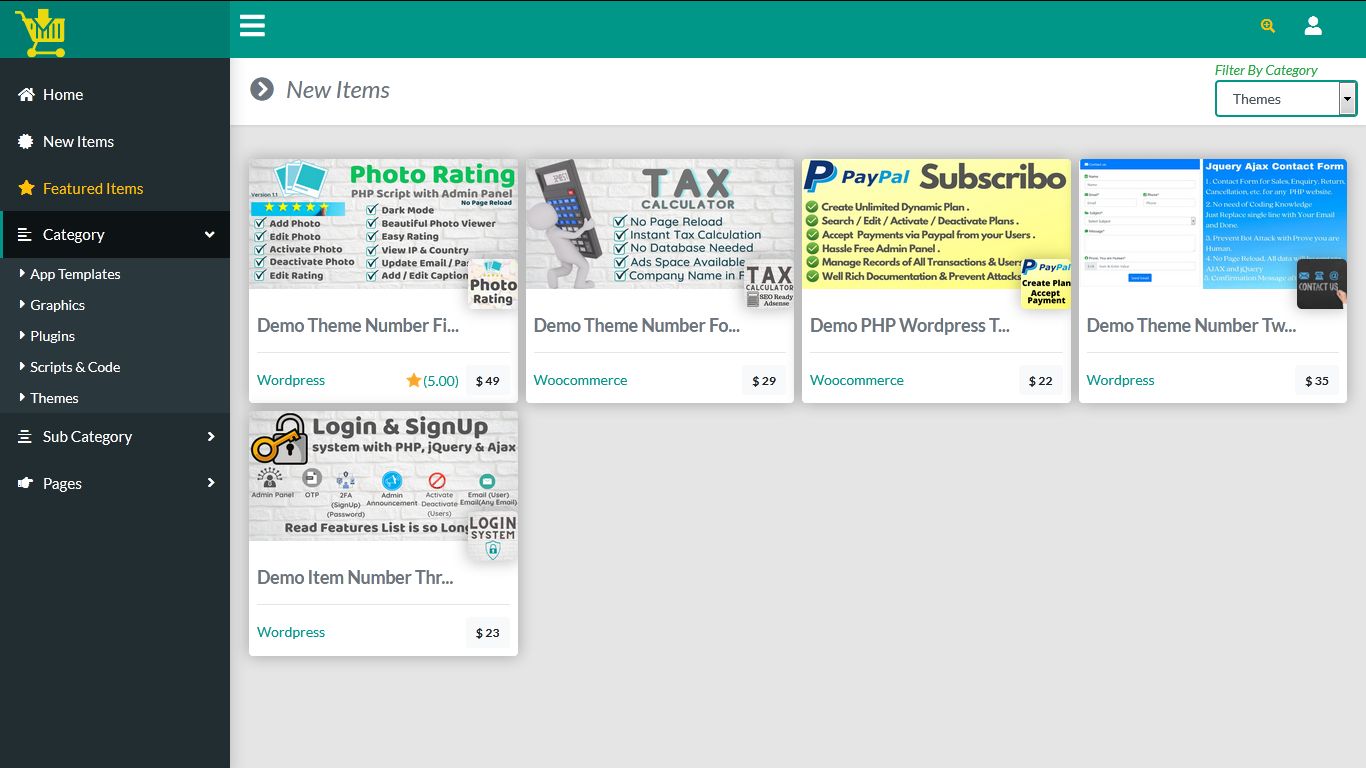Viewport: 1366px width, 768px height.
Task: Expand the Sub Category menu chevron
Action: pyautogui.click(x=211, y=436)
